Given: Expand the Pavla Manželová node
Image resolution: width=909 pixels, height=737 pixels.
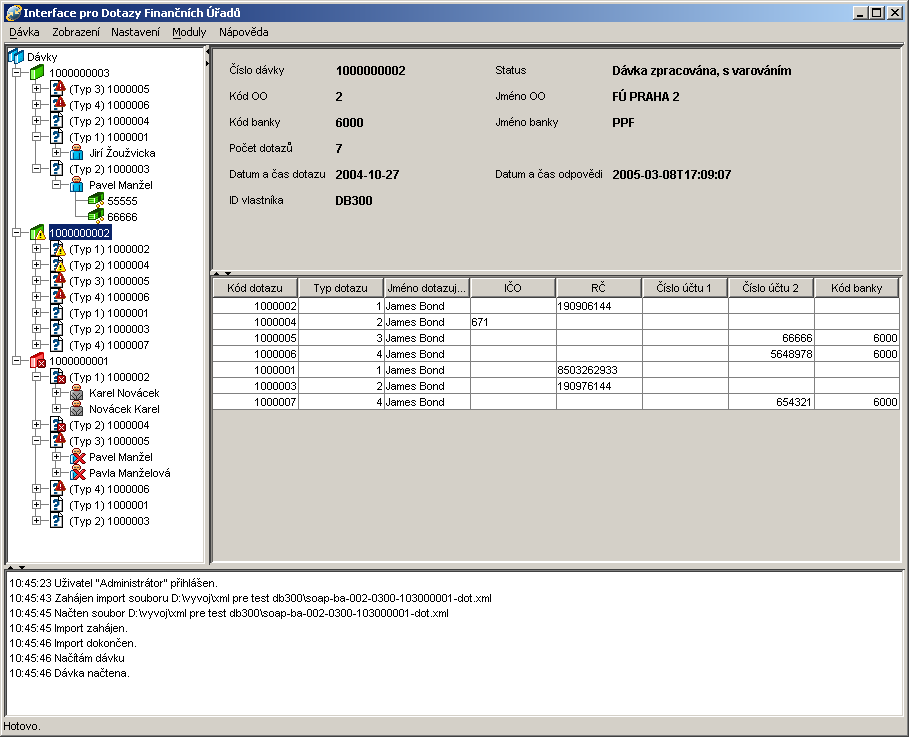Looking at the screenshot, I should [x=56, y=473].
